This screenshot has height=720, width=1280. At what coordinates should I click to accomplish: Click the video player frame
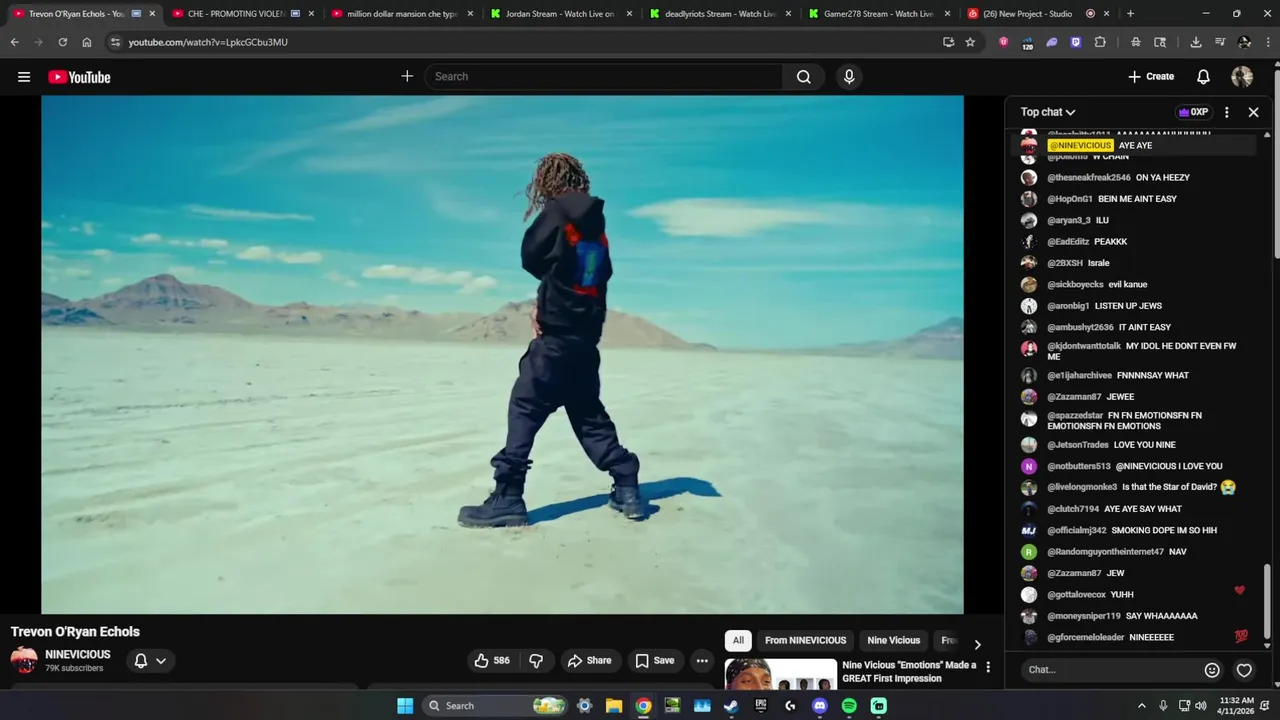point(502,354)
